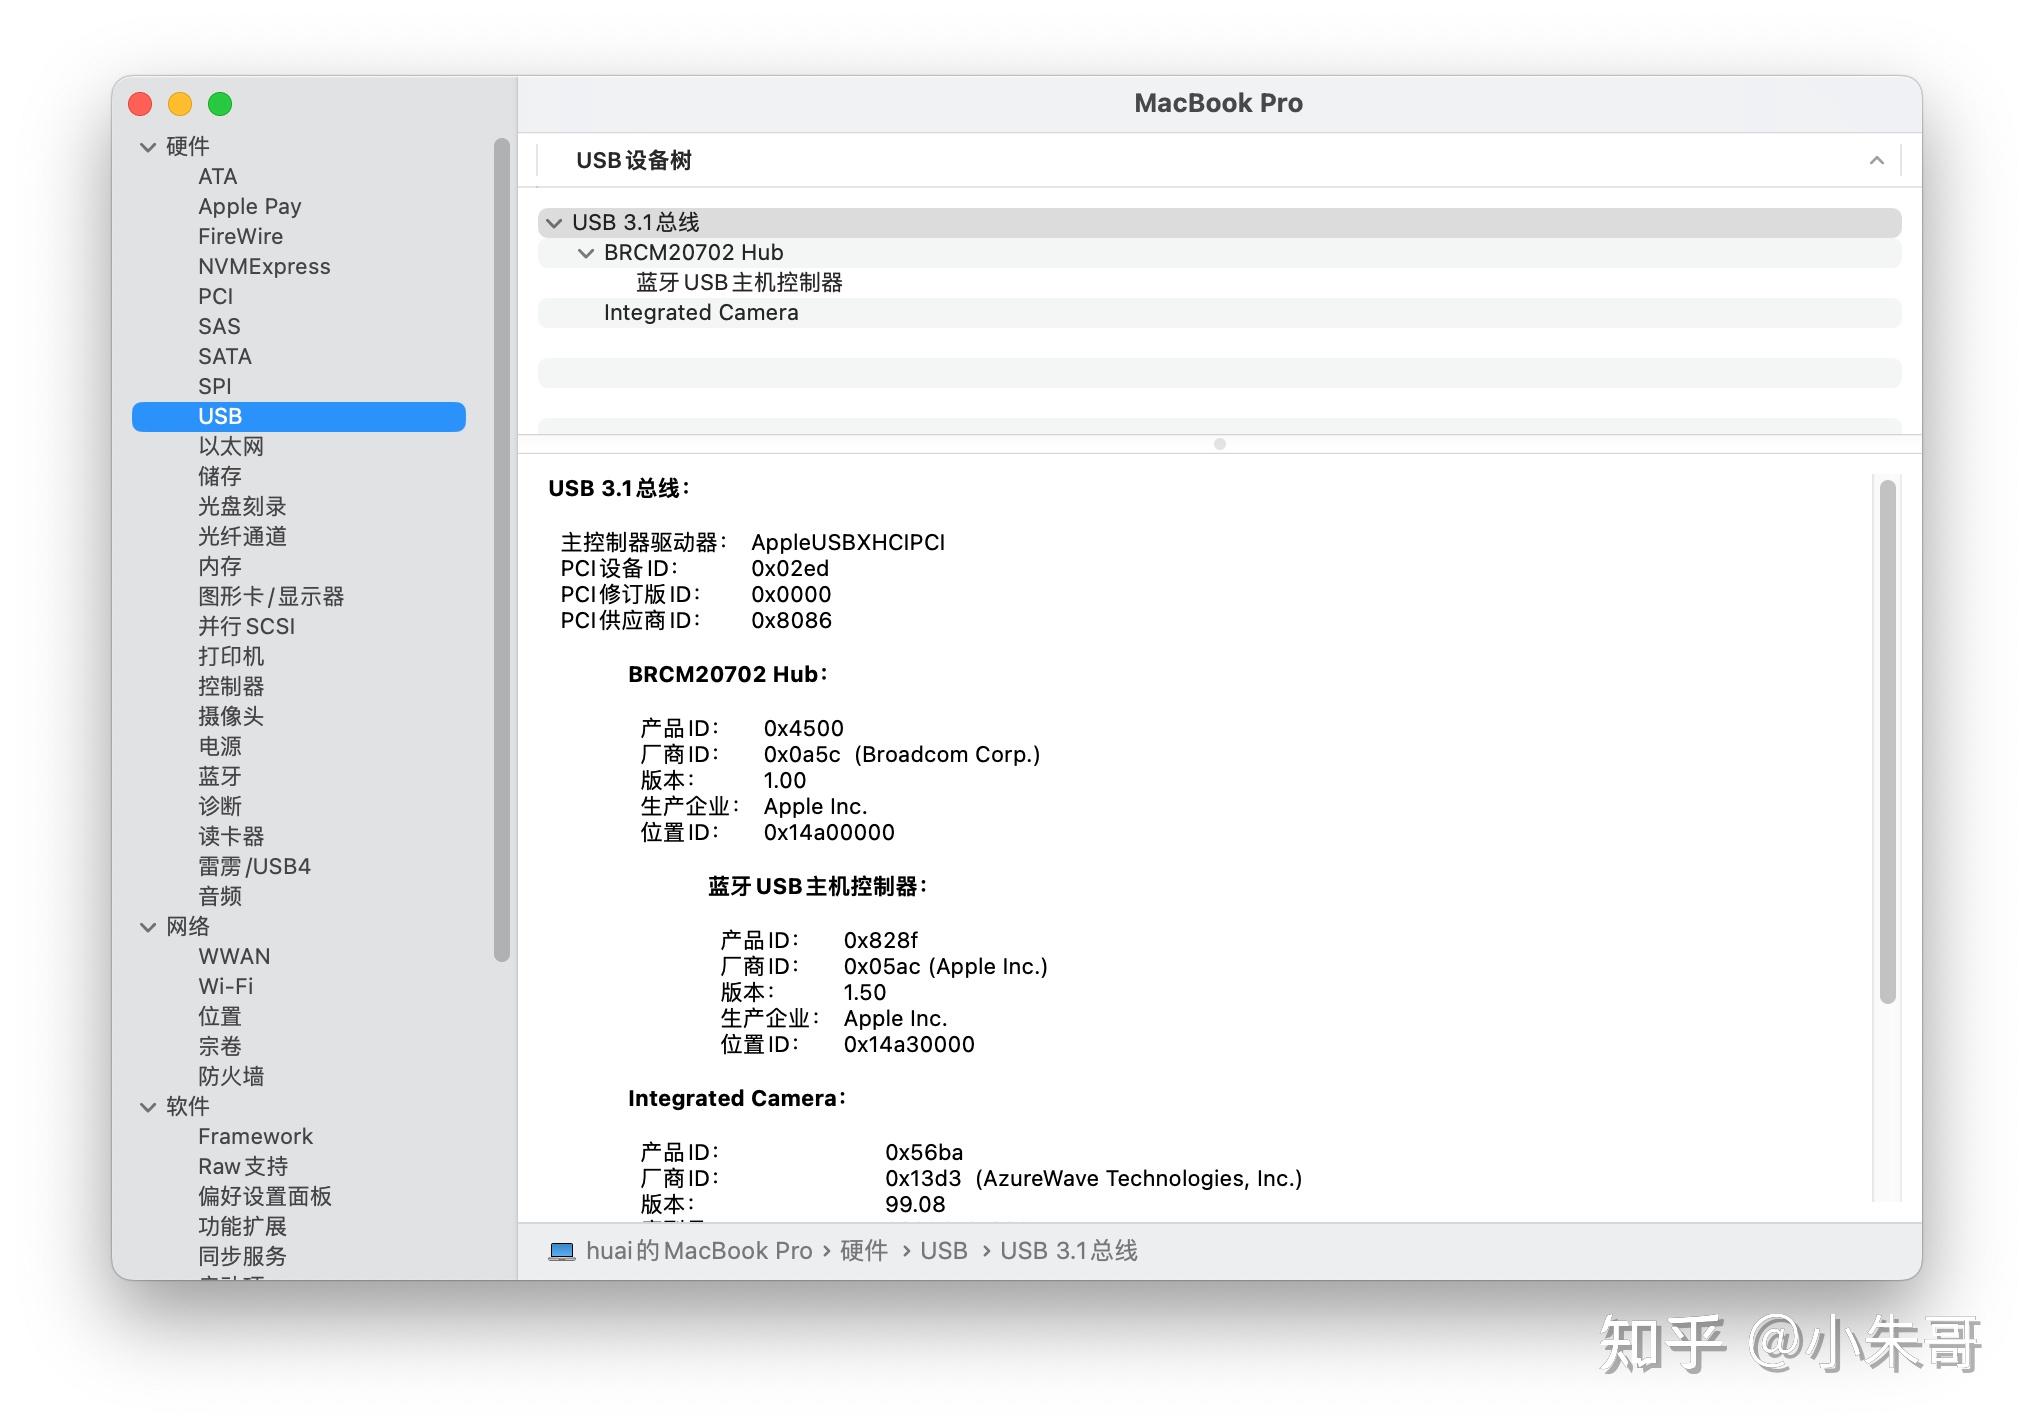
Task: Select 蓝牙 in the hardware list
Action: (219, 776)
